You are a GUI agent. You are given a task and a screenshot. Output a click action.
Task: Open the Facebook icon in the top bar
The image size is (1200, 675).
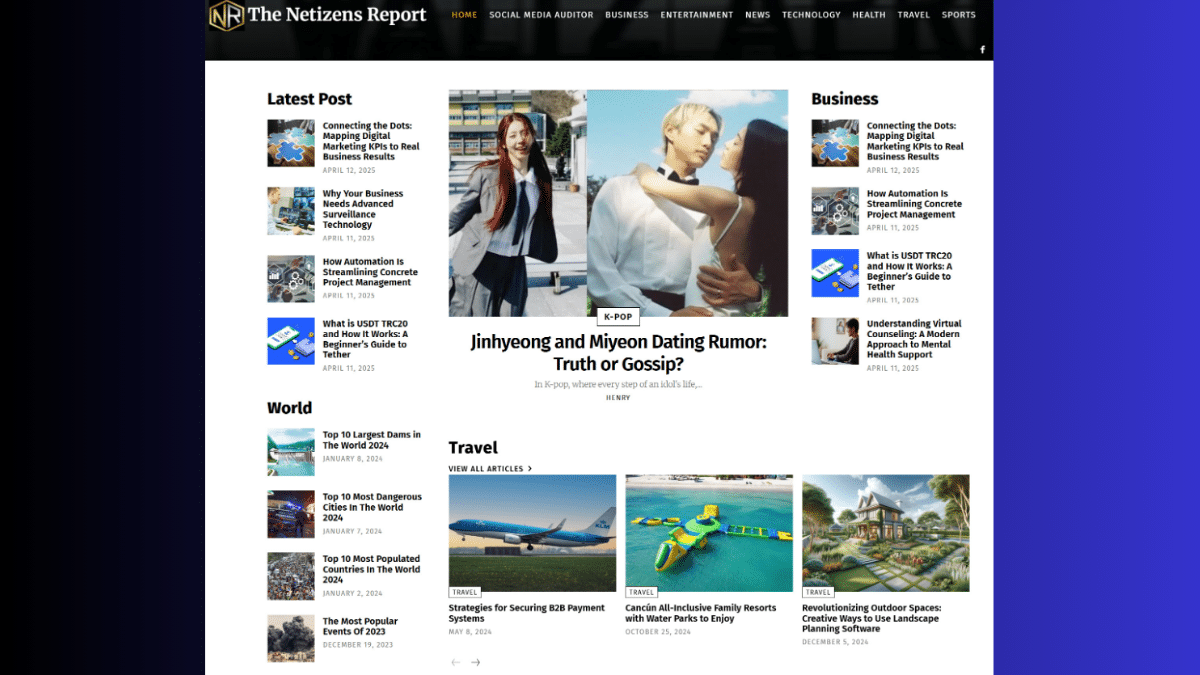pos(982,48)
